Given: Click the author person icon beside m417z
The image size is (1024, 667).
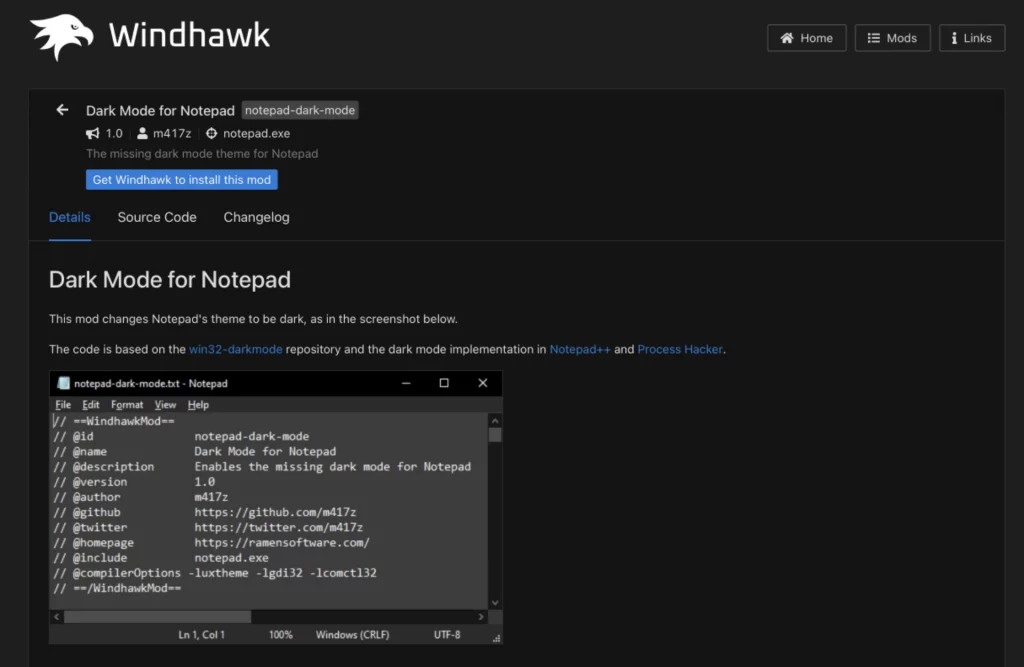Looking at the screenshot, I should point(142,133).
